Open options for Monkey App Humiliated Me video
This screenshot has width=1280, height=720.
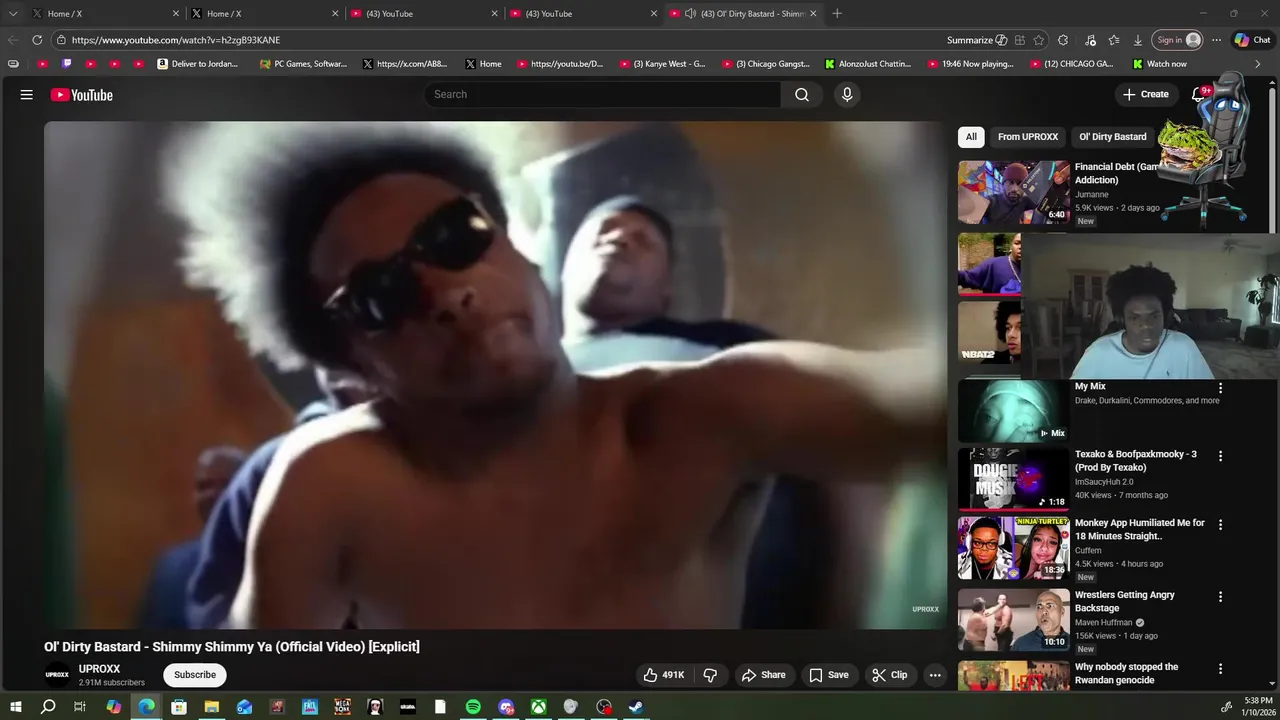pyautogui.click(x=1220, y=525)
